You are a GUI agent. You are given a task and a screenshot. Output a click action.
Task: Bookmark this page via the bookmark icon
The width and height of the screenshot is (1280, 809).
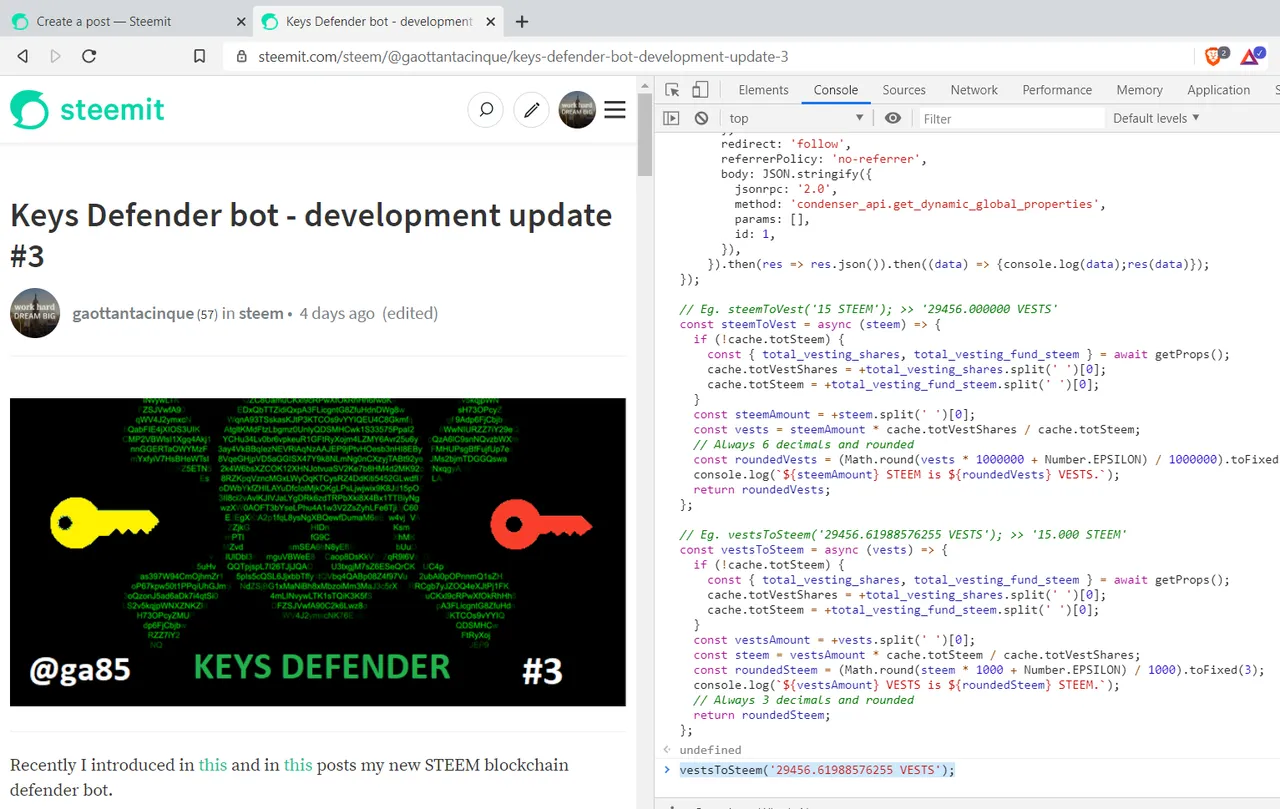200,56
